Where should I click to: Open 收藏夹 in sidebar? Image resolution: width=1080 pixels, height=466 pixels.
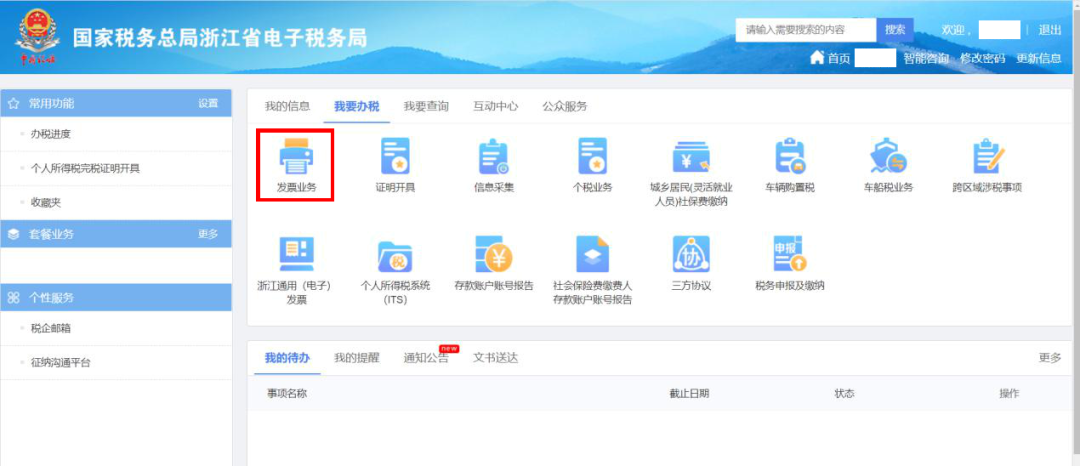point(45,203)
